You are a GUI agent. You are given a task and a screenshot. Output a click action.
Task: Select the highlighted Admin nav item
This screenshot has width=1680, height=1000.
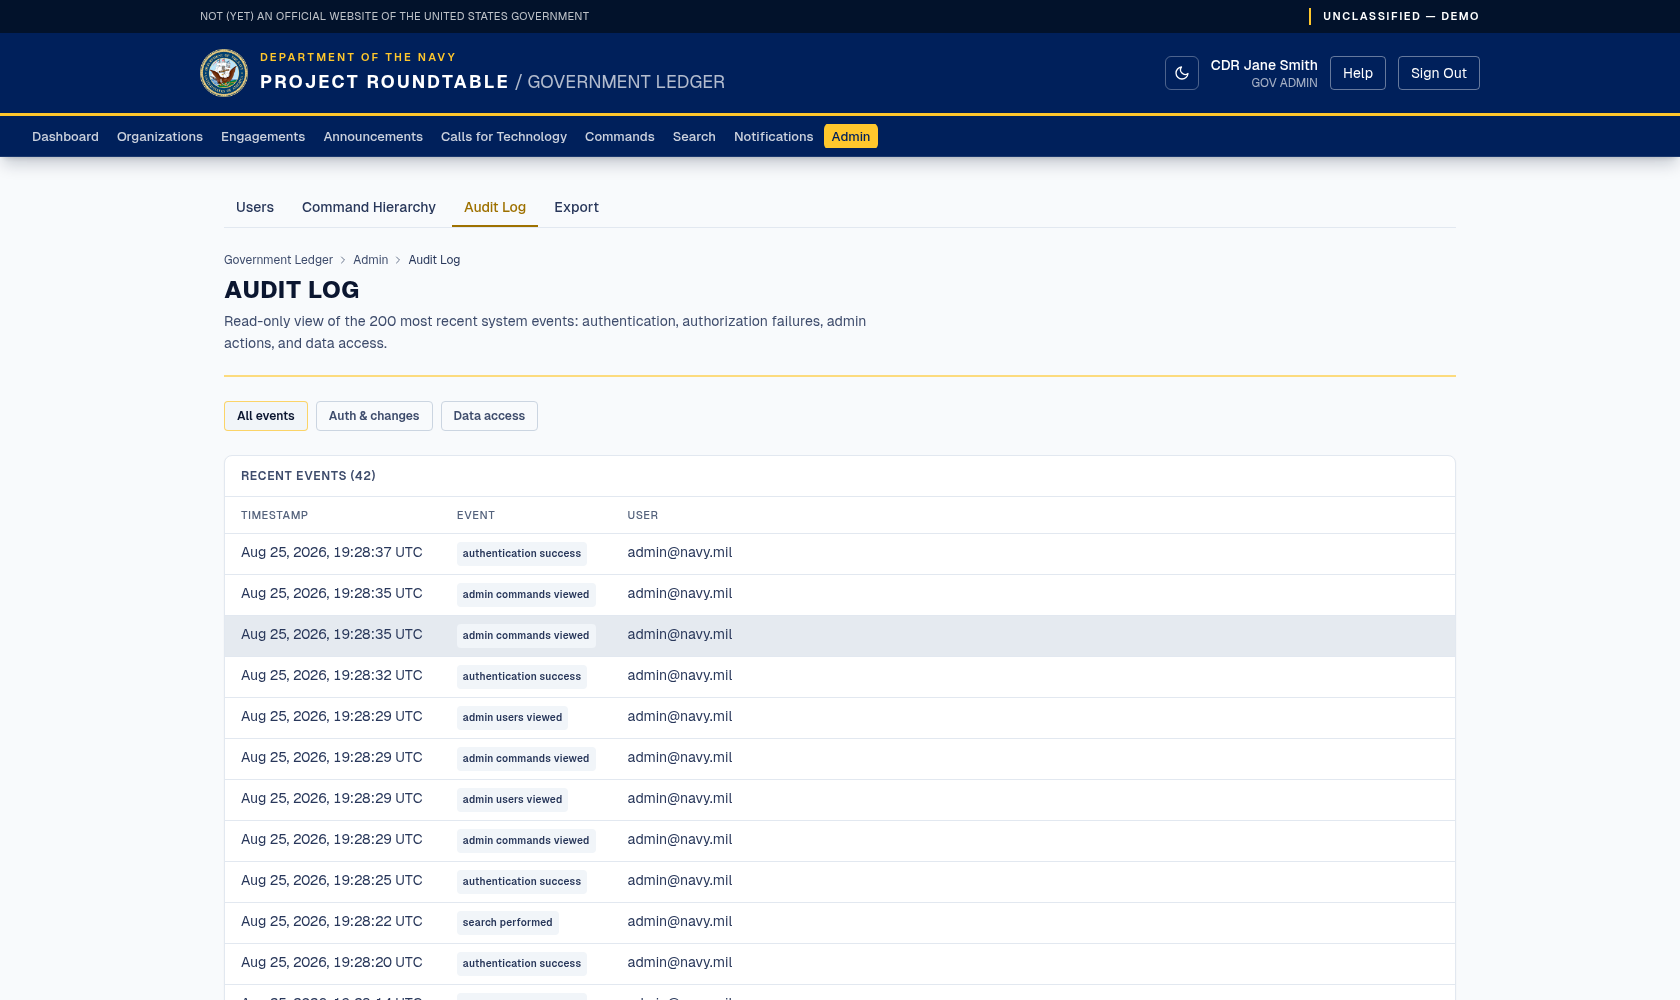coord(851,136)
